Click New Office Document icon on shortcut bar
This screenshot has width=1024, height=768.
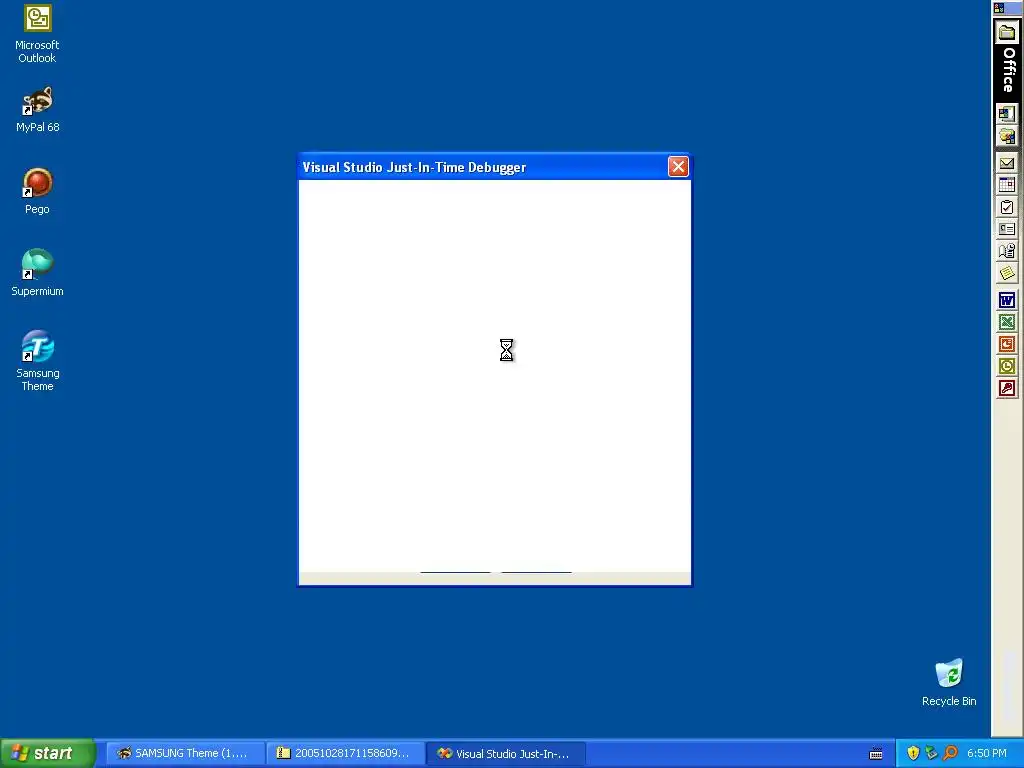tap(1007, 114)
